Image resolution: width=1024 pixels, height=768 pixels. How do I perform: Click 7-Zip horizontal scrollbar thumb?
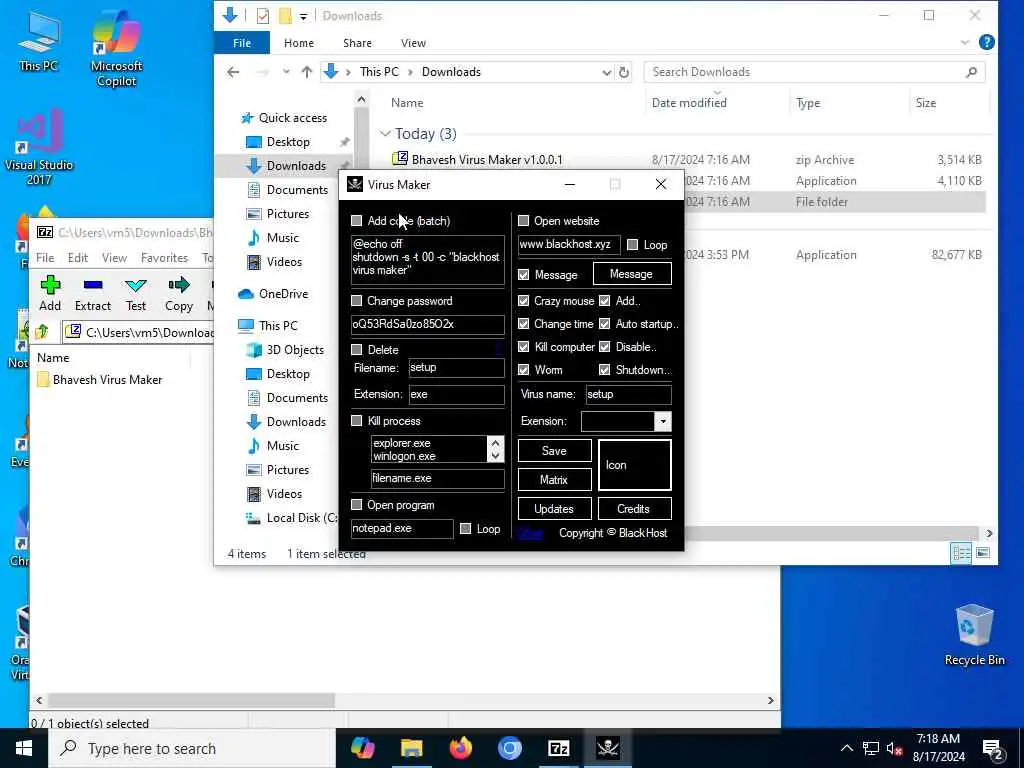tap(191, 700)
